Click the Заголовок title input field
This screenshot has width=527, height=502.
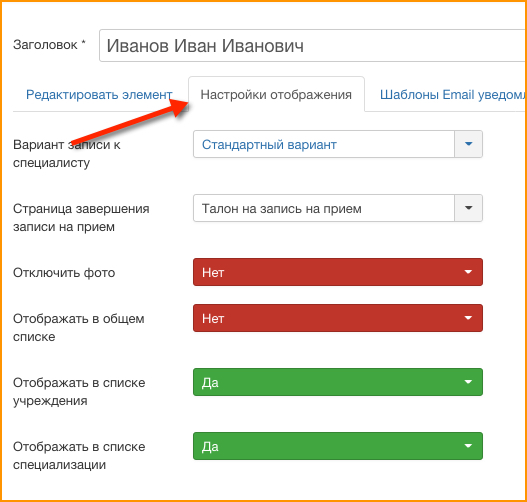(313, 46)
